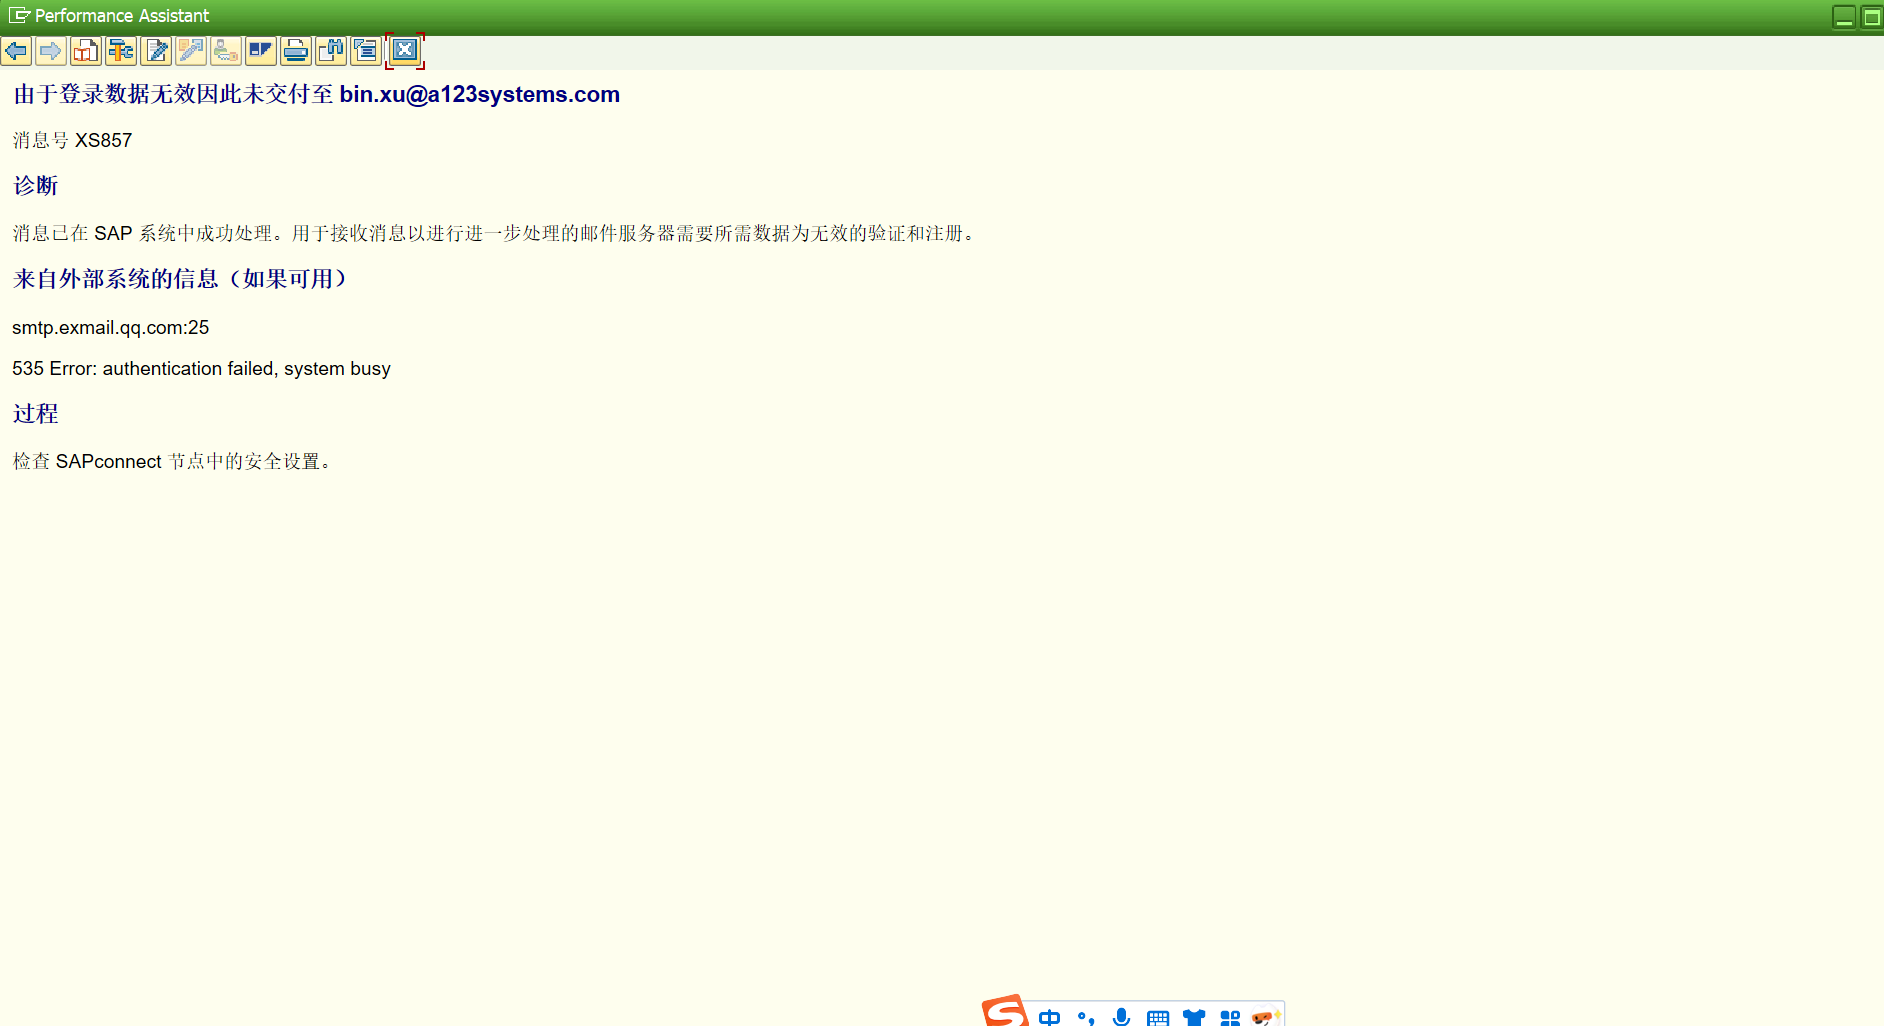The image size is (1884, 1026).
Task: Edit the document using the pencil icon
Action: pos(156,50)
